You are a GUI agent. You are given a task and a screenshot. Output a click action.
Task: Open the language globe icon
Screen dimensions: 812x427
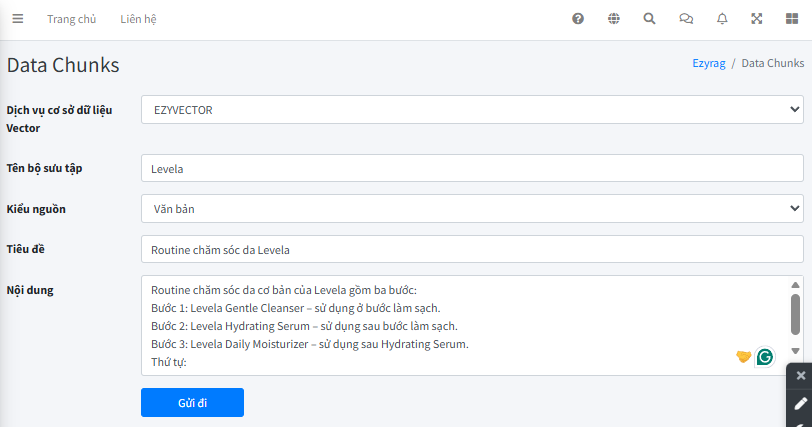click(614, 19)
